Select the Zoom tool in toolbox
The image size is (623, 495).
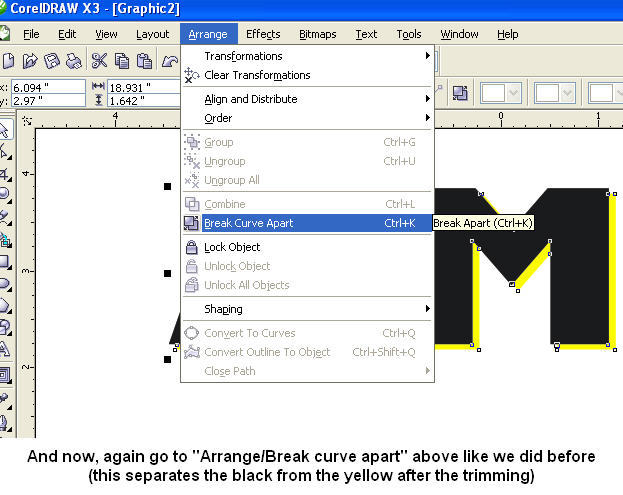[5, 195]
